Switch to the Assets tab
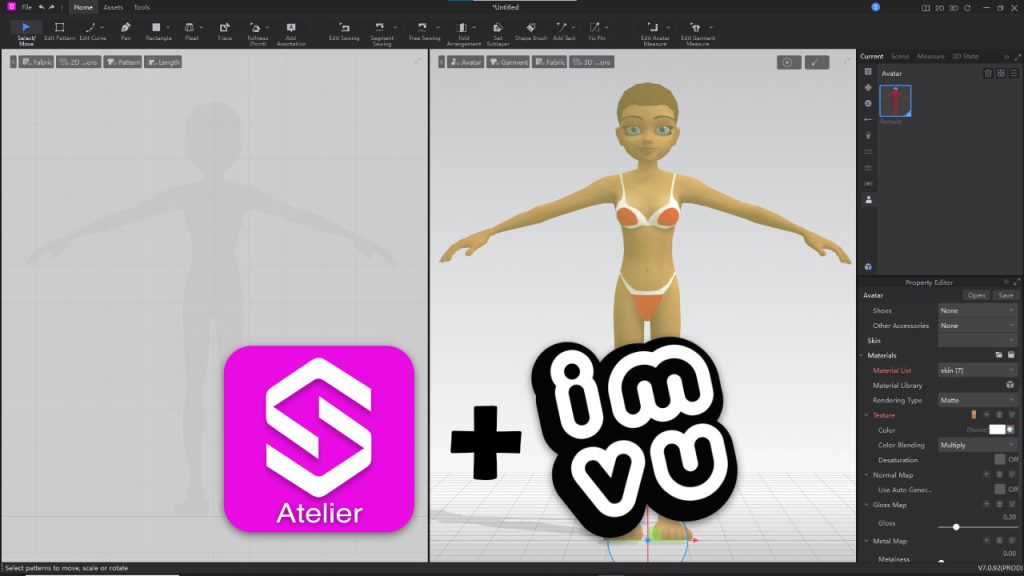 (x=111, y=7)
